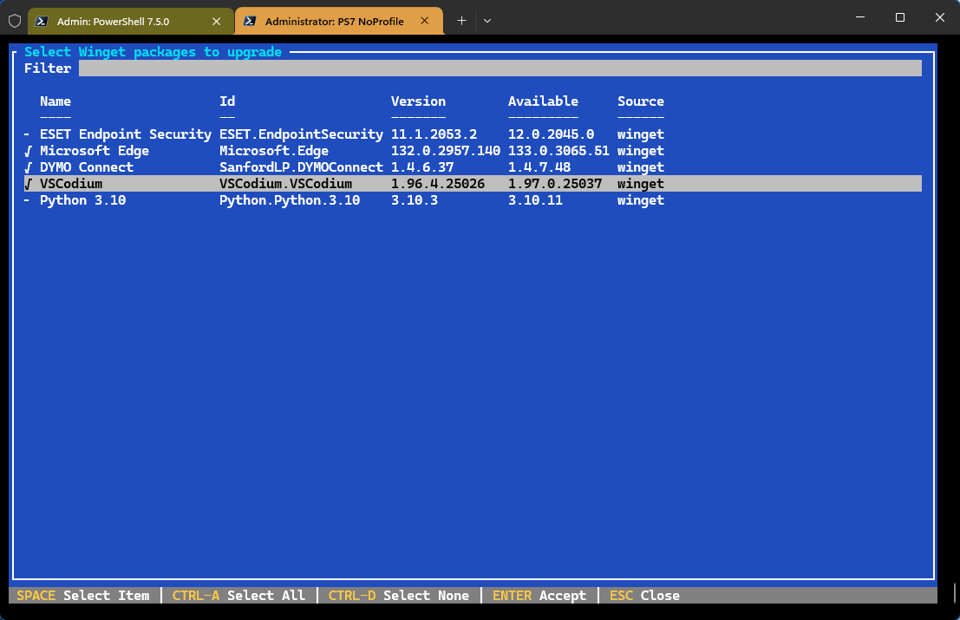Open the new tab dropdown chevron

click(x=487, y=20)
